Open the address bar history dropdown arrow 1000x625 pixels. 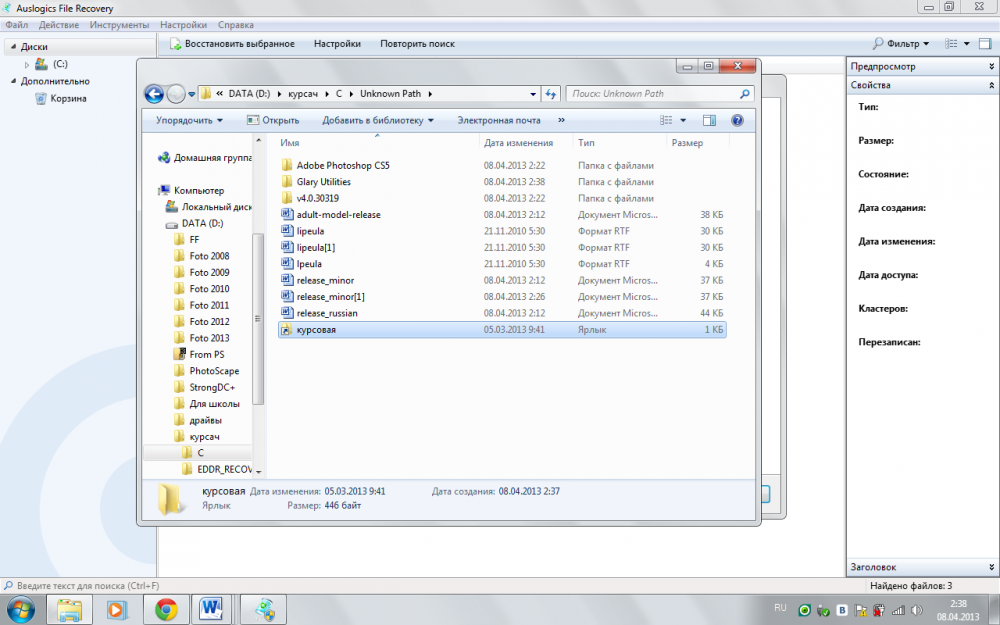(x=533, y=94)
